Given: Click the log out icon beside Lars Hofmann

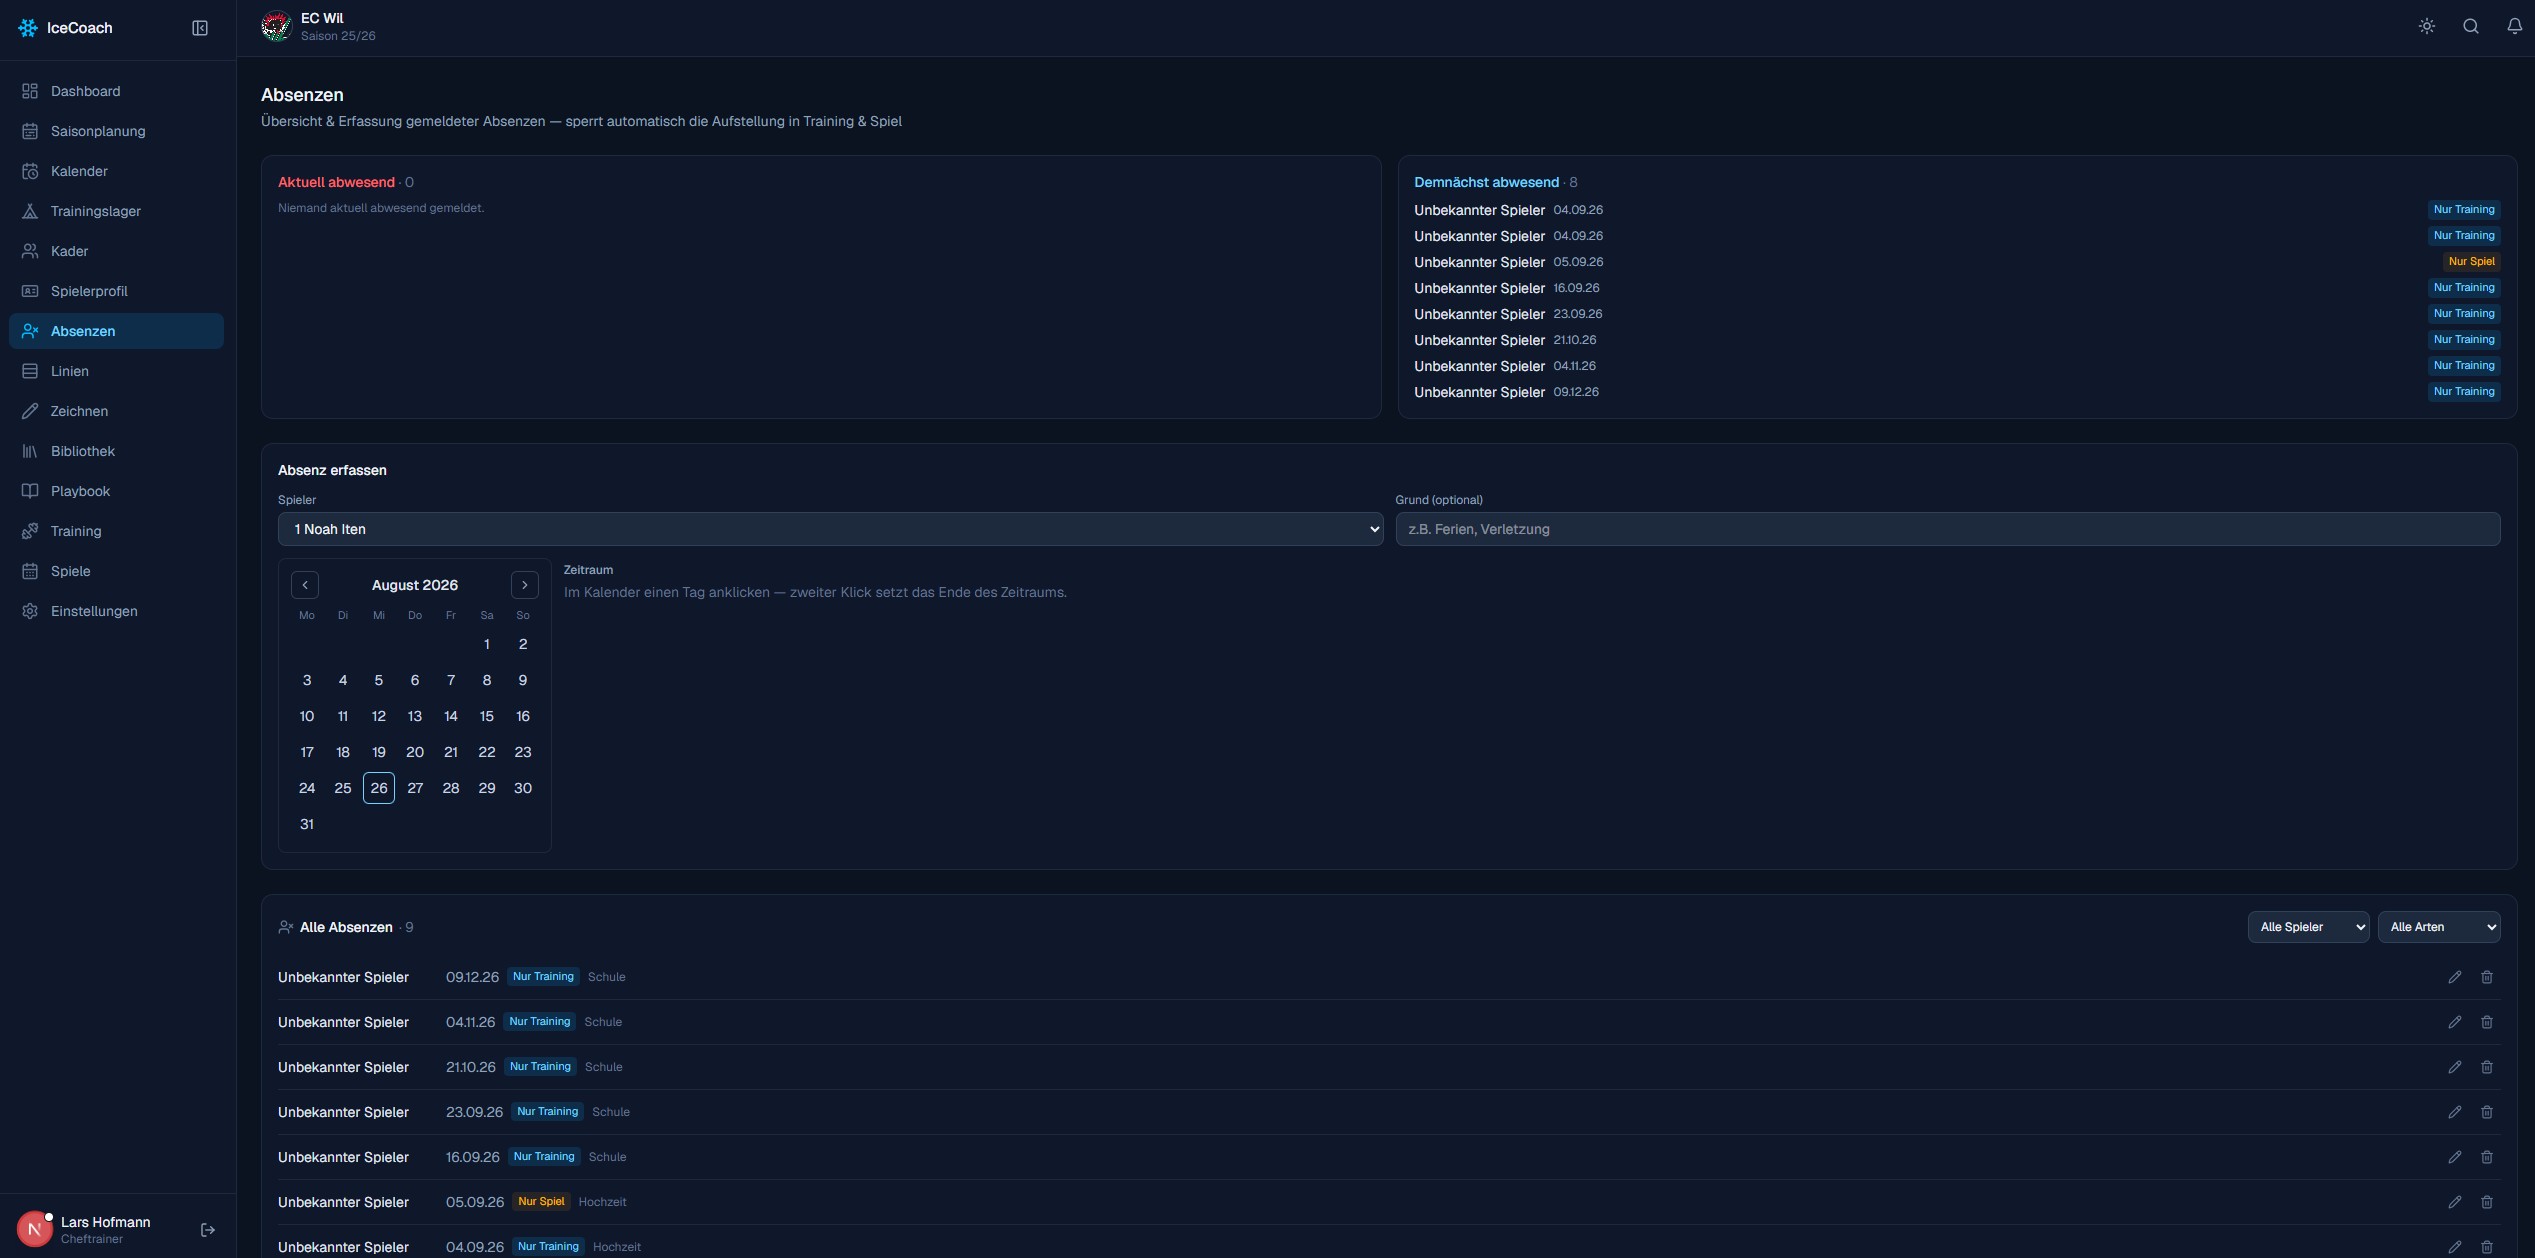Looking at the screenshot, I should [208, 1230].
